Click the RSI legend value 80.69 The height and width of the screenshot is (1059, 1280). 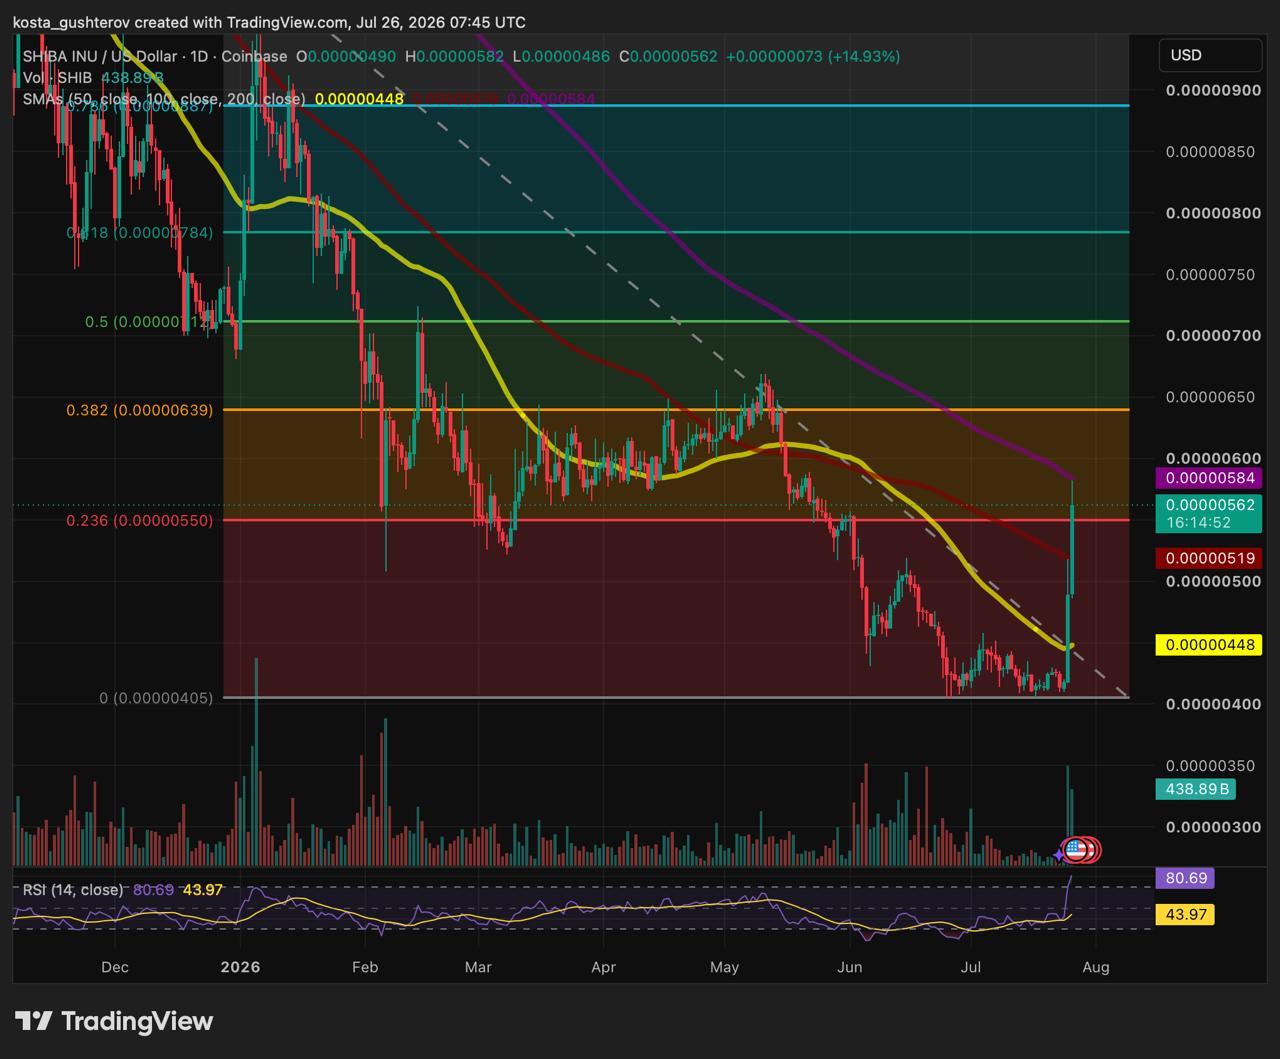pos(152,890)
